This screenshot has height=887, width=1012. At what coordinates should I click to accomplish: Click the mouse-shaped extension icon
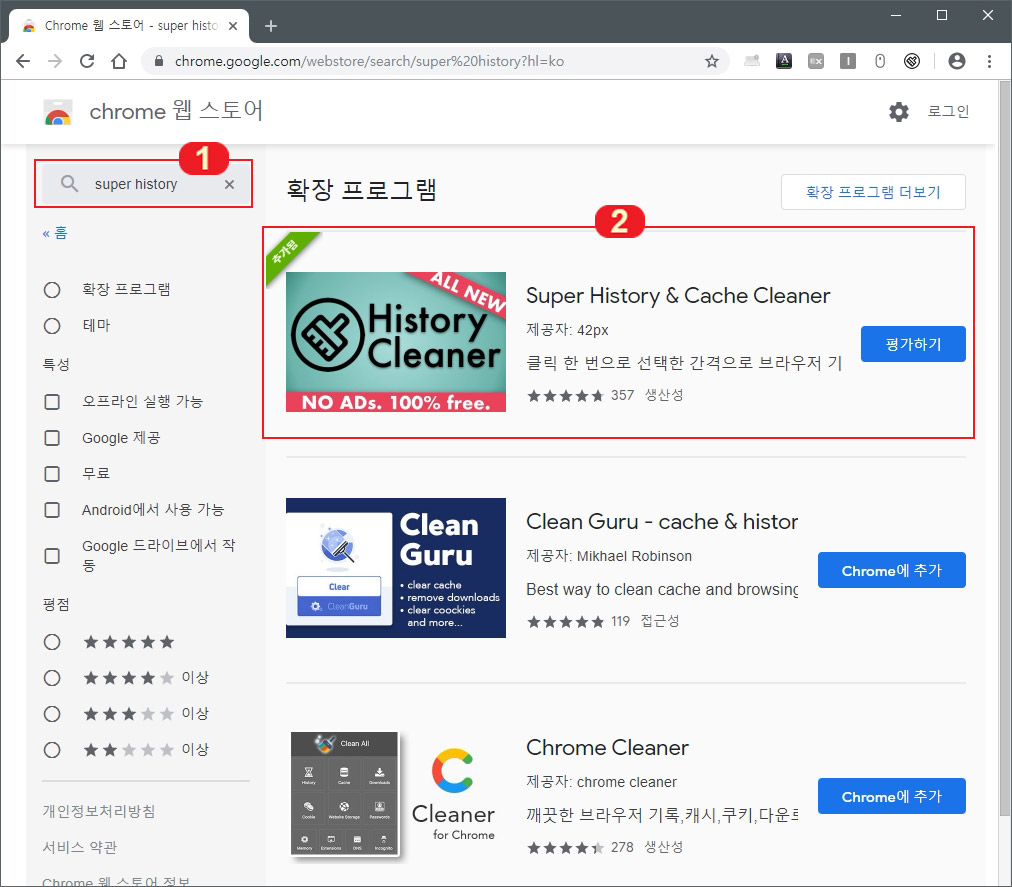coord(880,61)
